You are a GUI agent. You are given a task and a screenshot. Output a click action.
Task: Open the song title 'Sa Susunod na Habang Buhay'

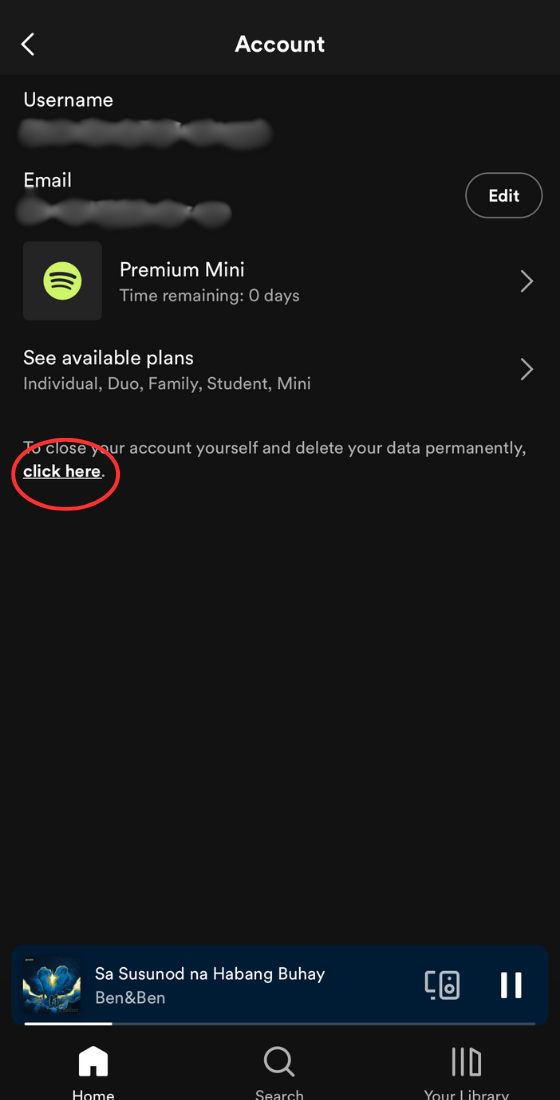210,974
